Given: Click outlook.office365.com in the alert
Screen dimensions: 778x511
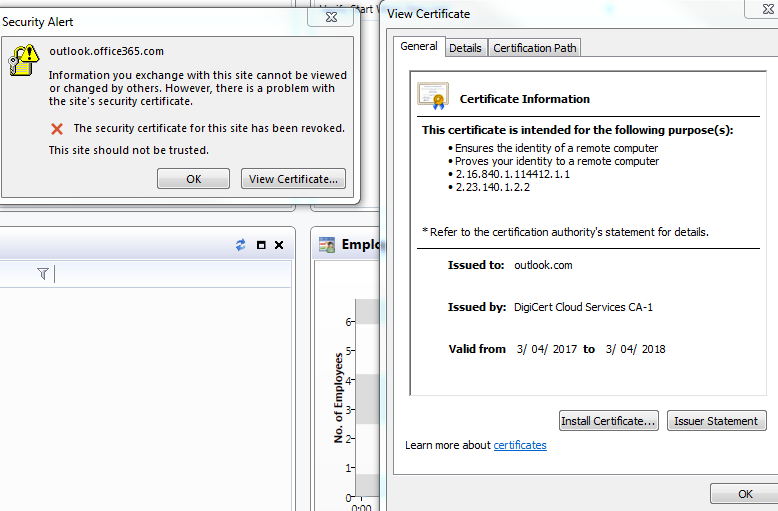Looking at the screenshot, I should tap(106, 51).
